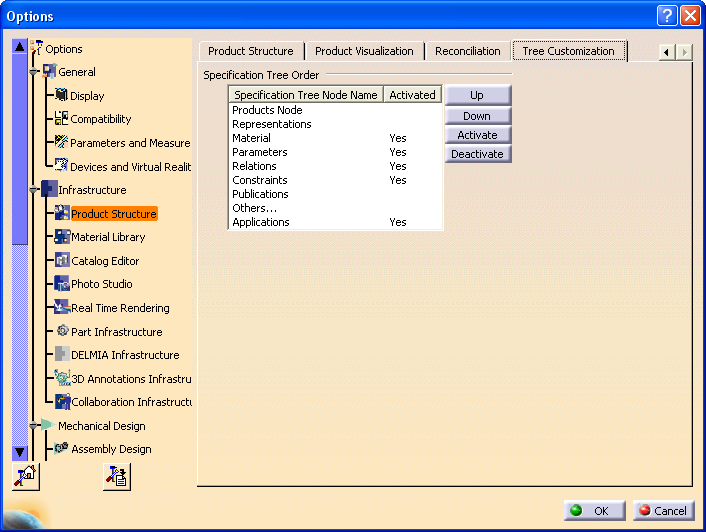Viewport: 706px width, 532px height.
Task: Select the Representations row
Action: click(335, 124)
